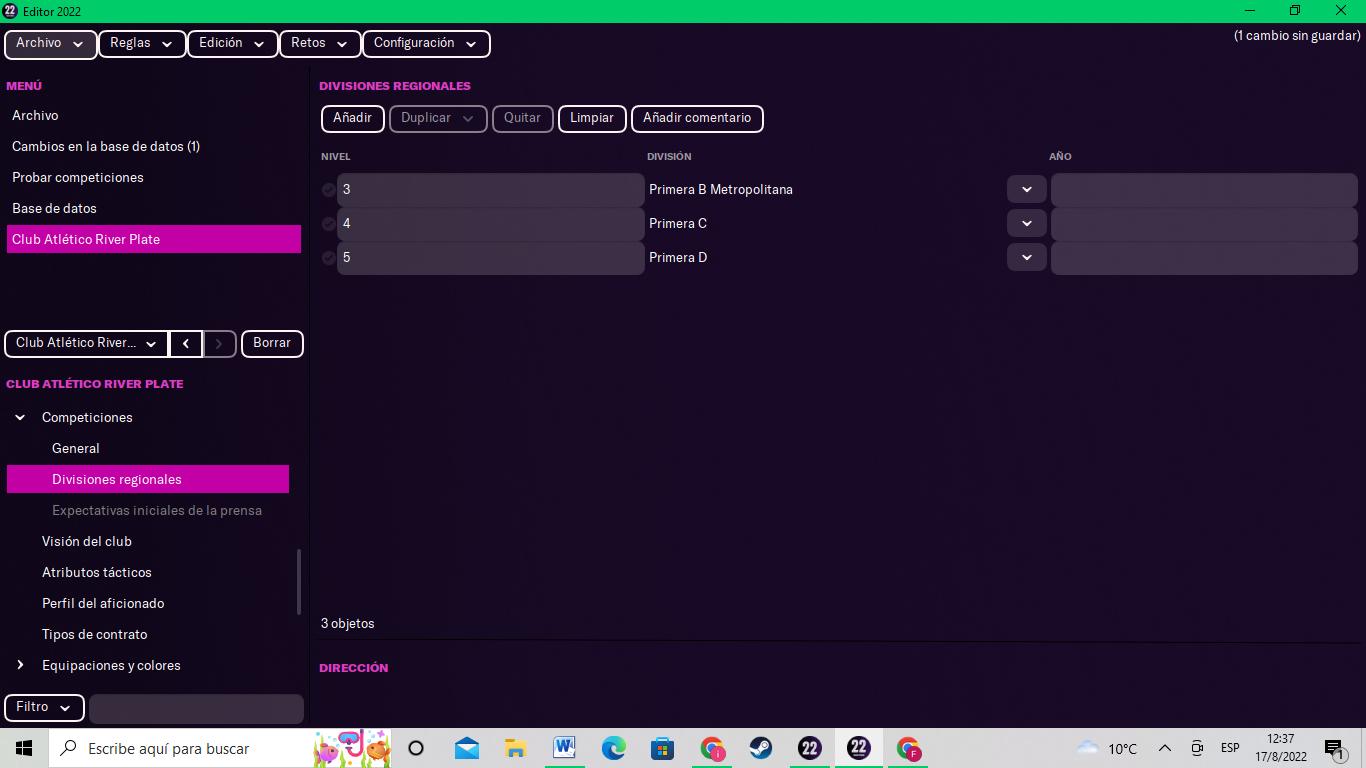Screen dimensions: 1366x768
Task: Select Probar competiciones in the menu
Action: [154, 178]
